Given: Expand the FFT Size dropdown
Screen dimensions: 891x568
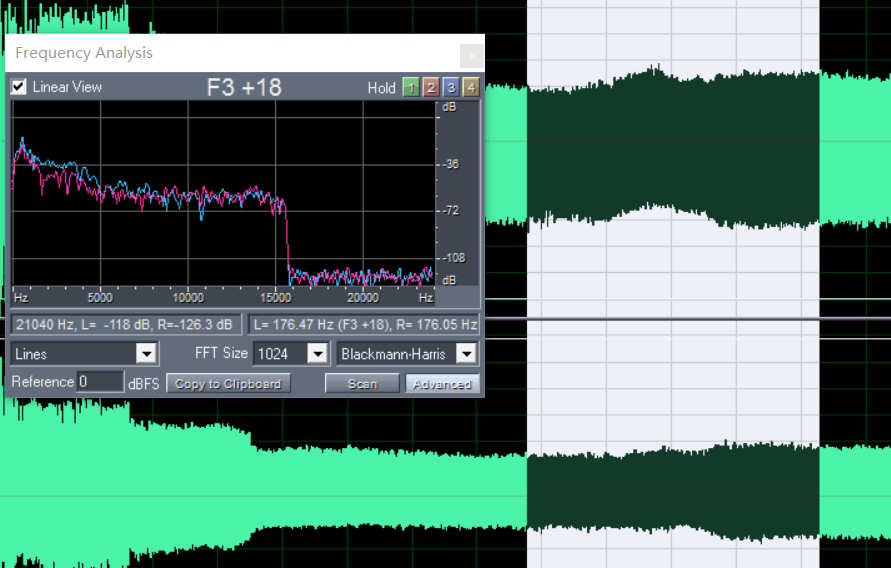Looking at the screenshot, I should tap(317, 354).
